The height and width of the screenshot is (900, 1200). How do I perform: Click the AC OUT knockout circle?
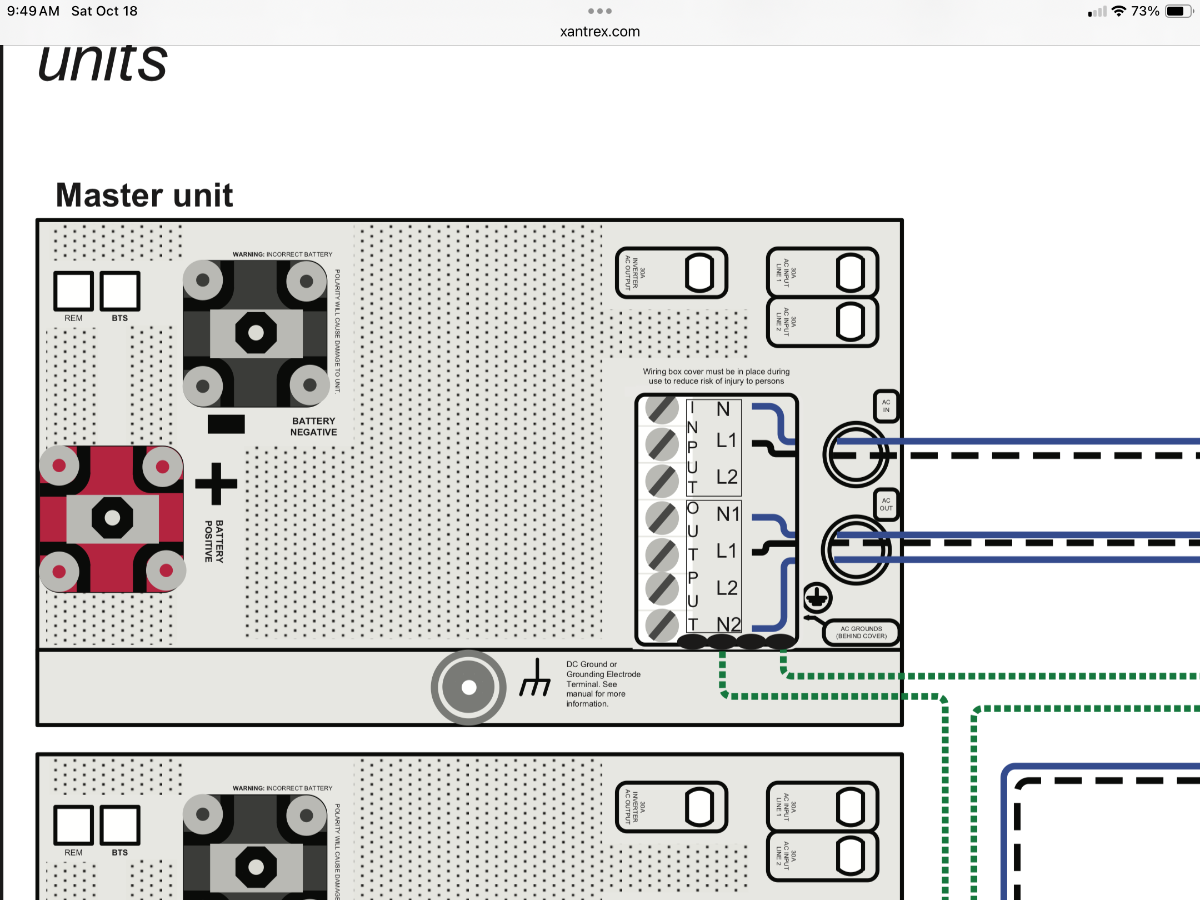click(856, 549)
